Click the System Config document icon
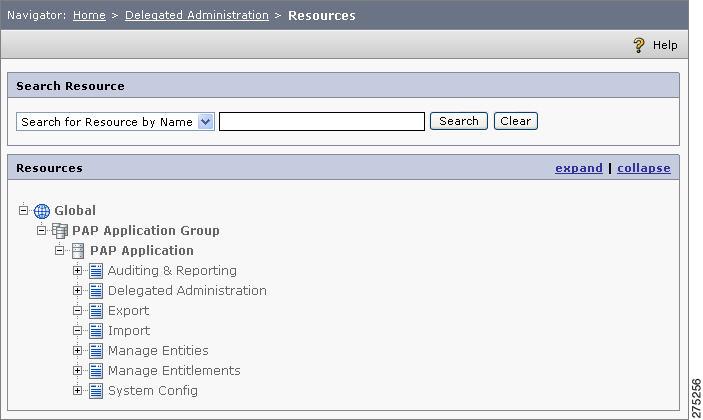This screenshot has height=420, width=703. [x=96, y=391]
